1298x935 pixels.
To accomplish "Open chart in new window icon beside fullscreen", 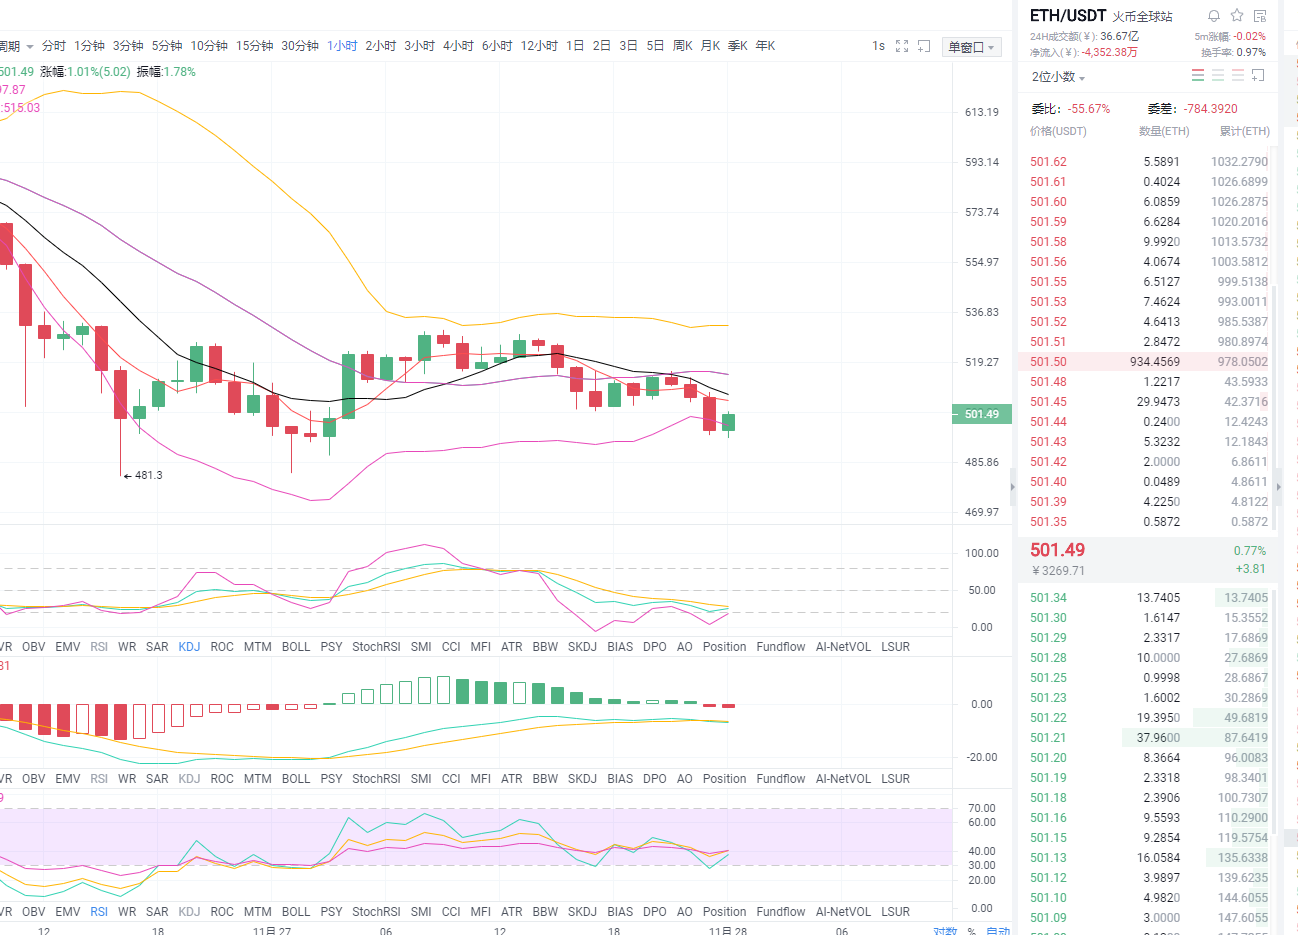I will (924, 46).
